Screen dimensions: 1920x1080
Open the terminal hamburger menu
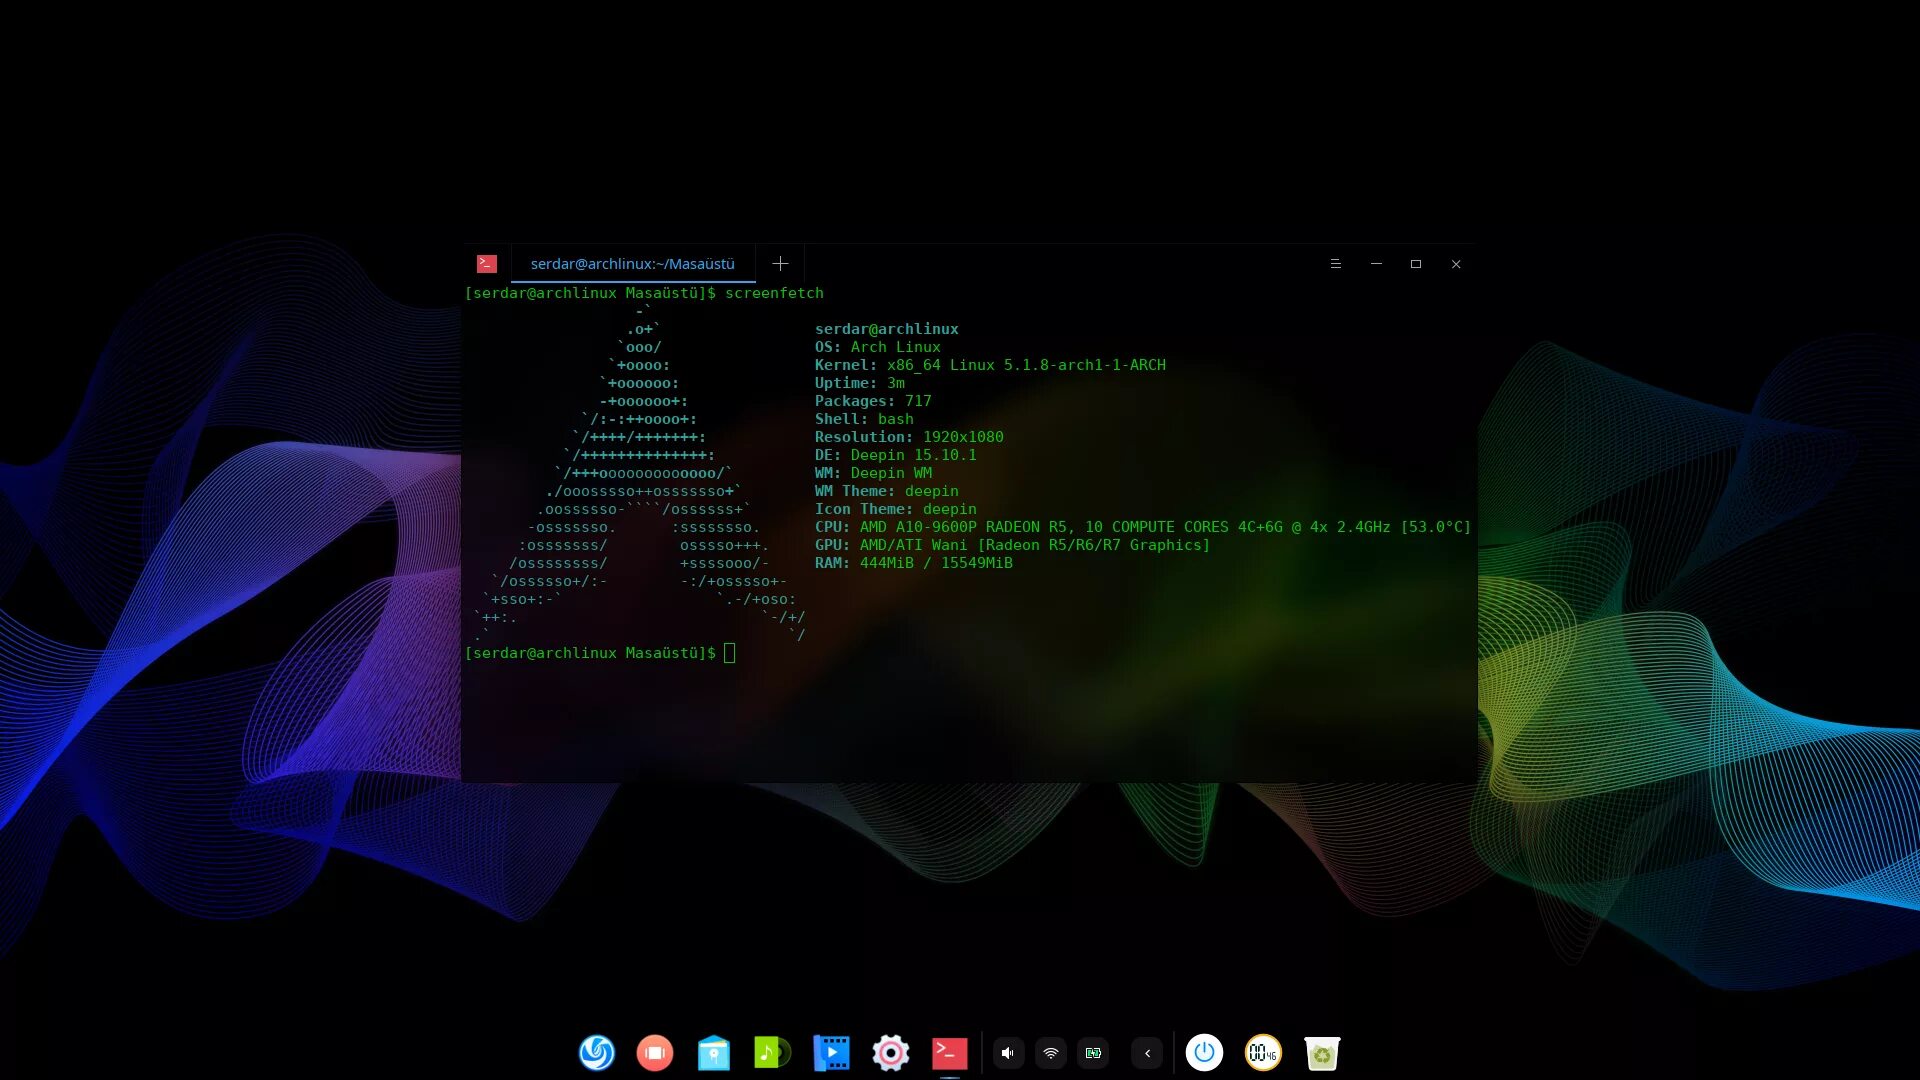[1335, 264]
